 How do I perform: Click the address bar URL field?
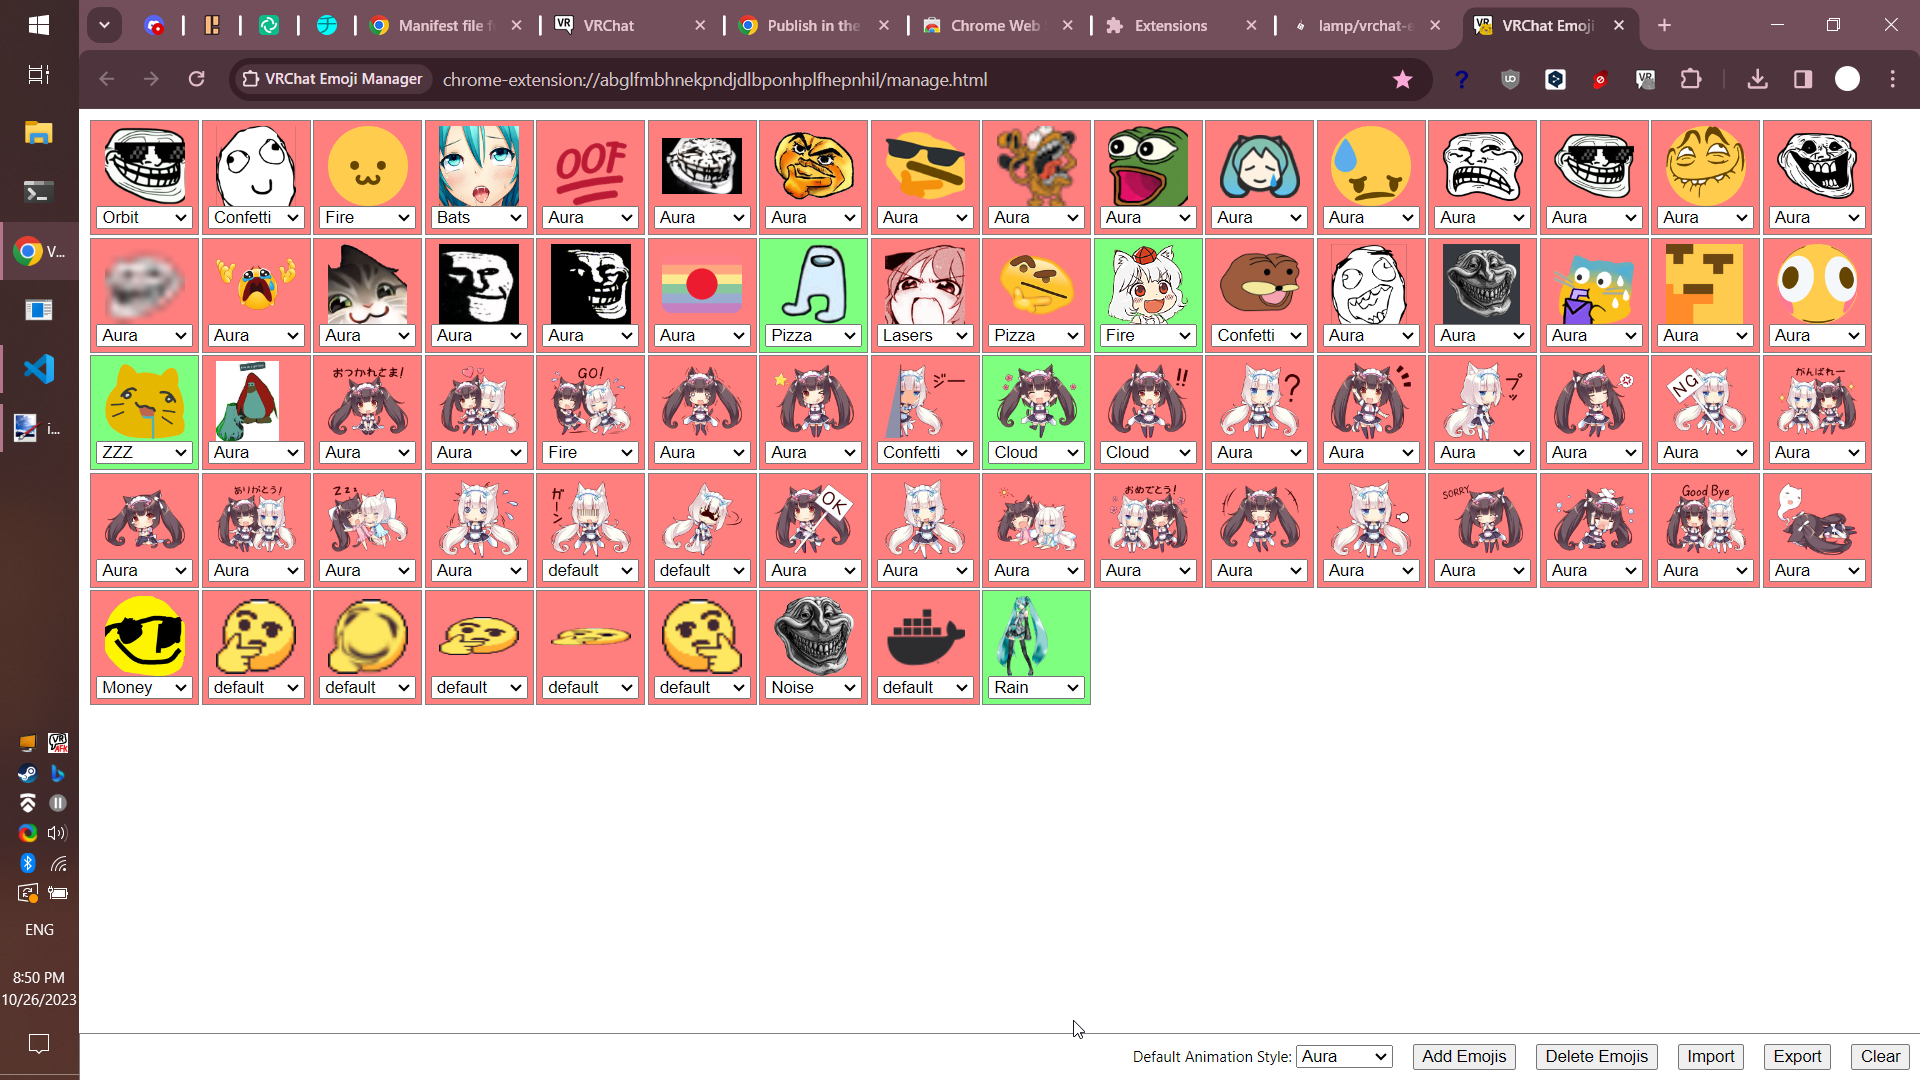point(714,79)
